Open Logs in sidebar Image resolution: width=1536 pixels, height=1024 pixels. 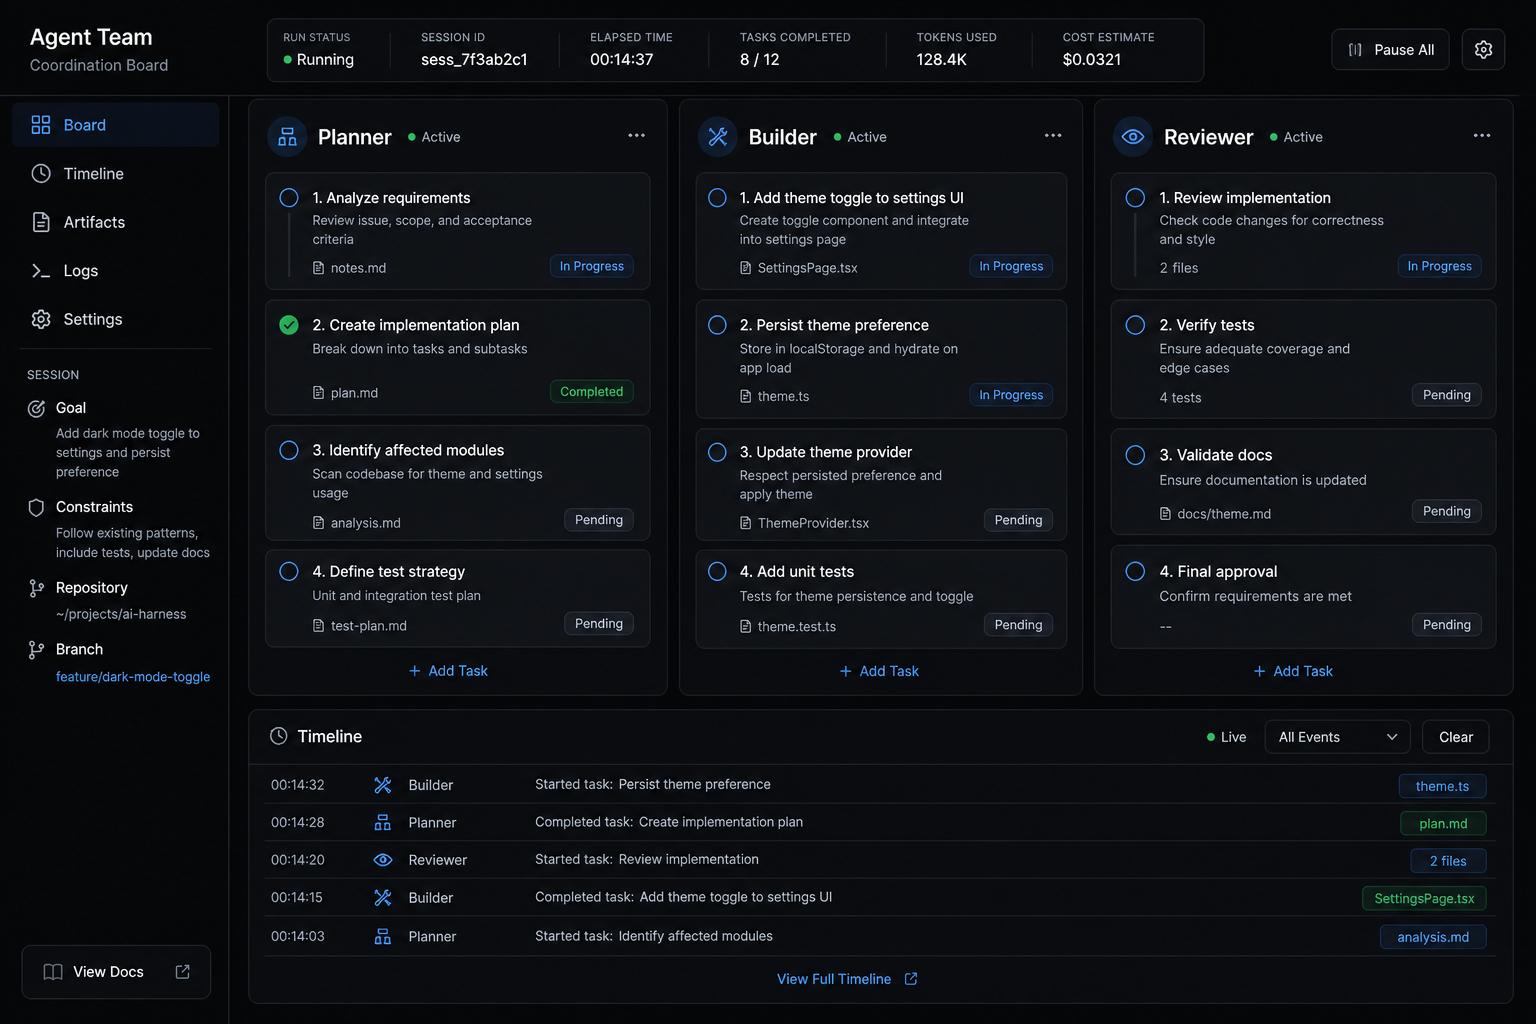(116, 271)
